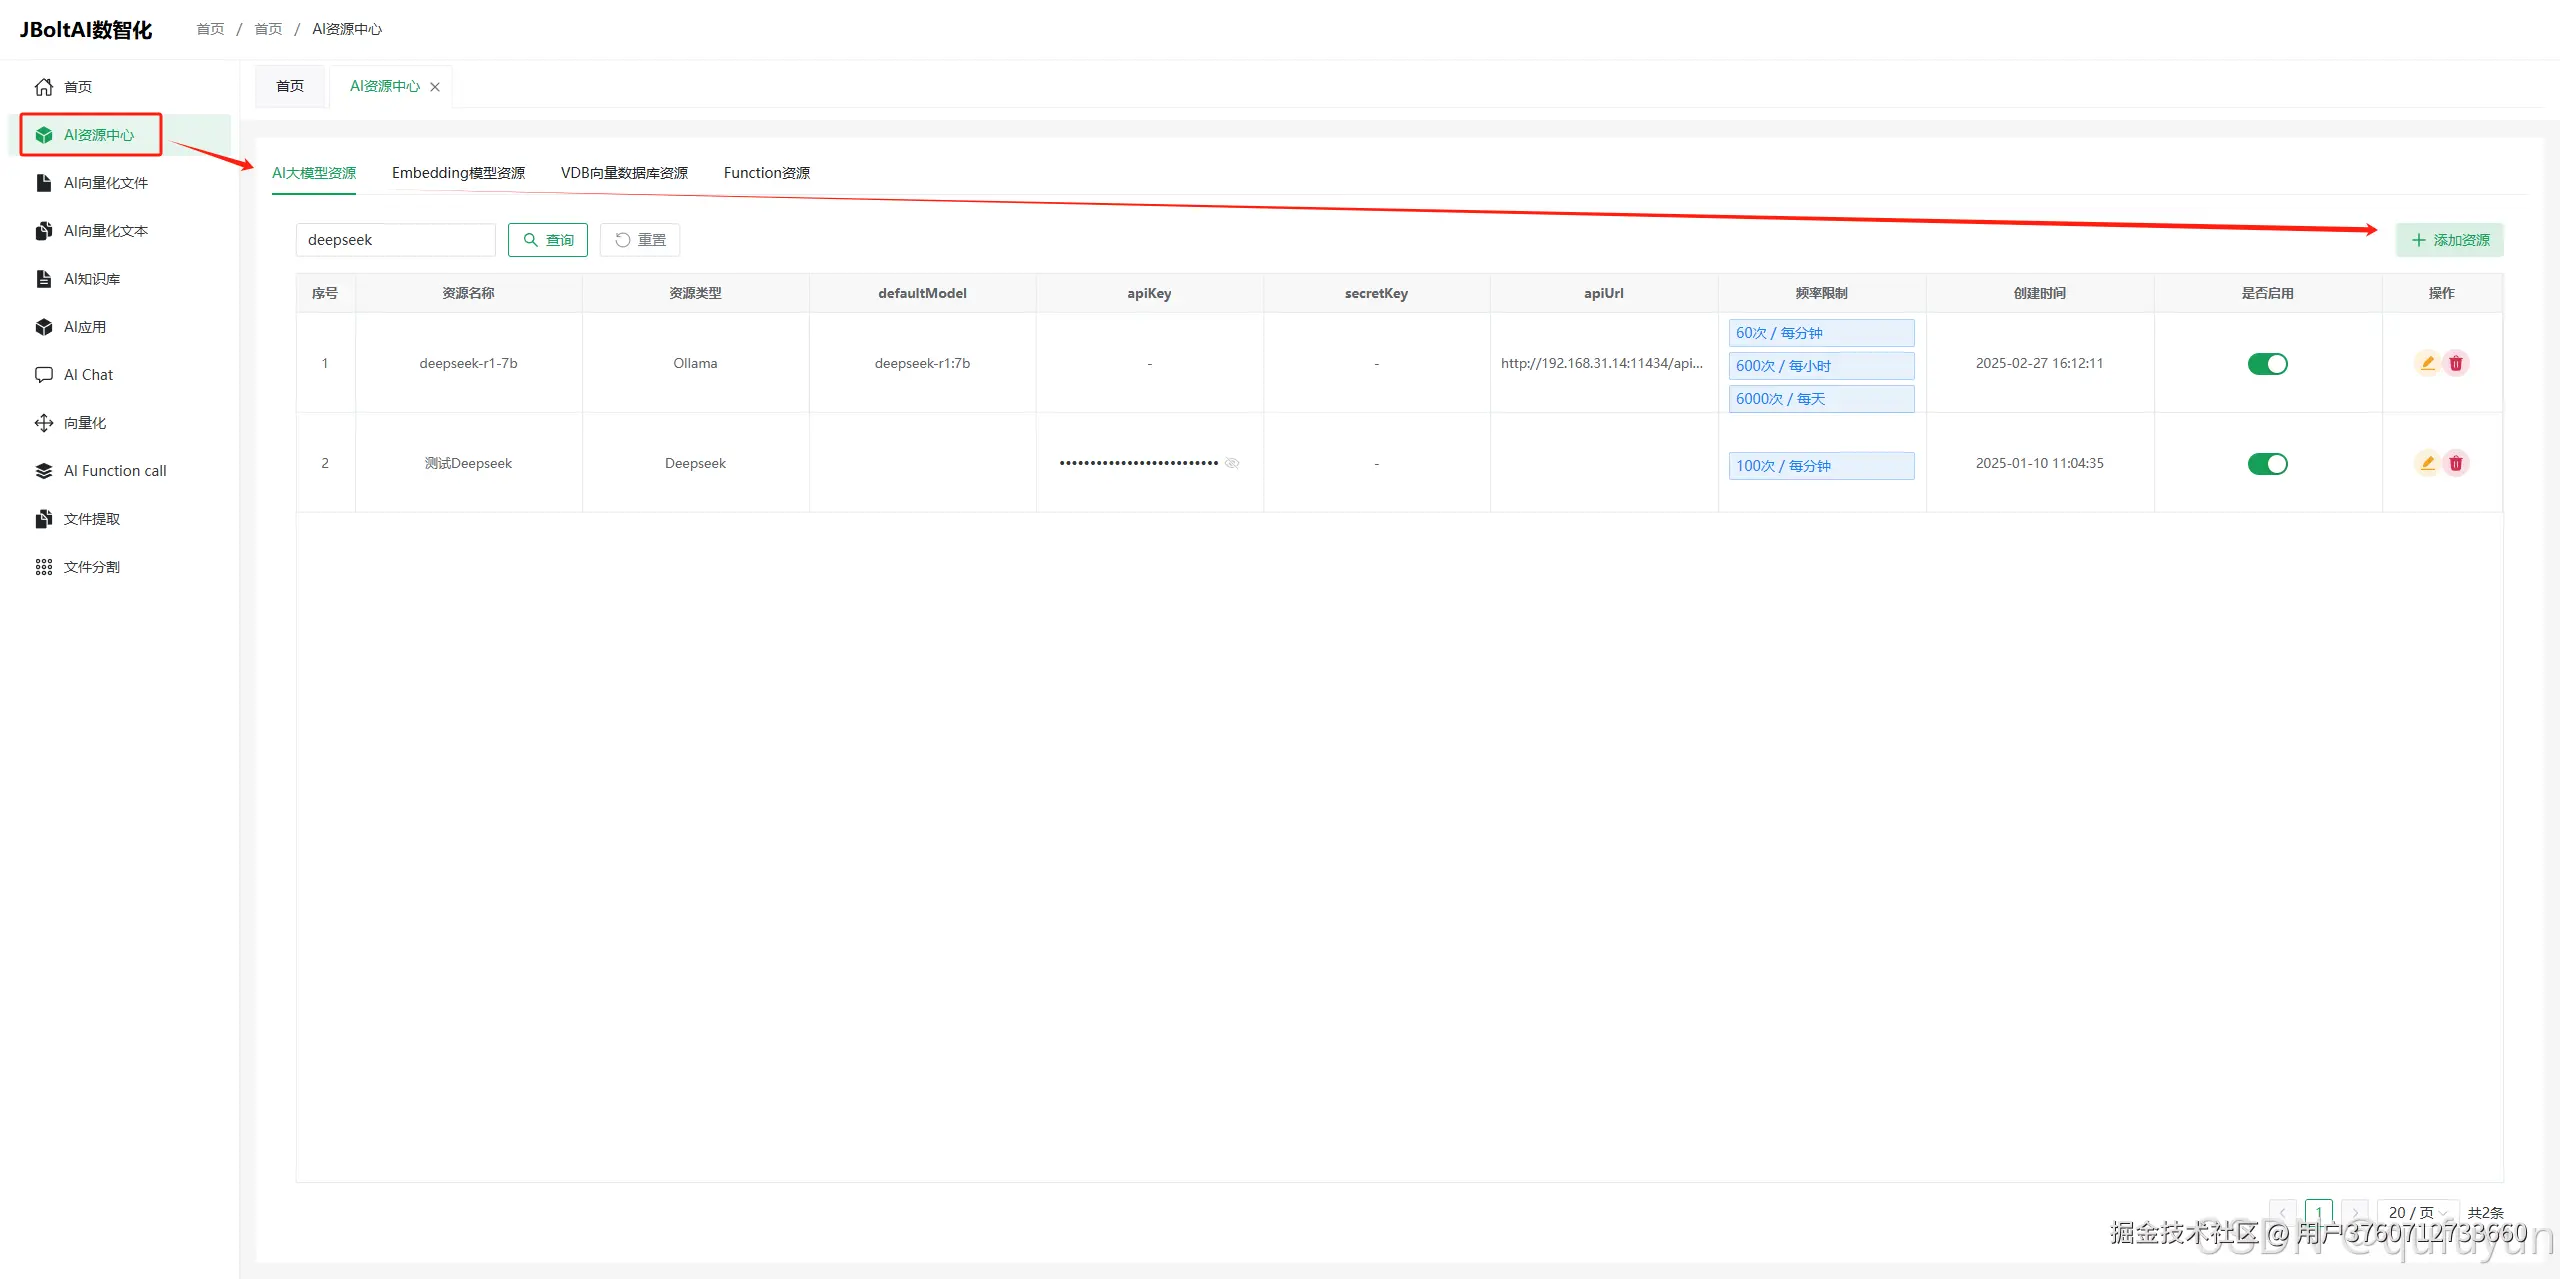
Task: Click the next page arrow in pagination
Action: click(2355, 1212)
